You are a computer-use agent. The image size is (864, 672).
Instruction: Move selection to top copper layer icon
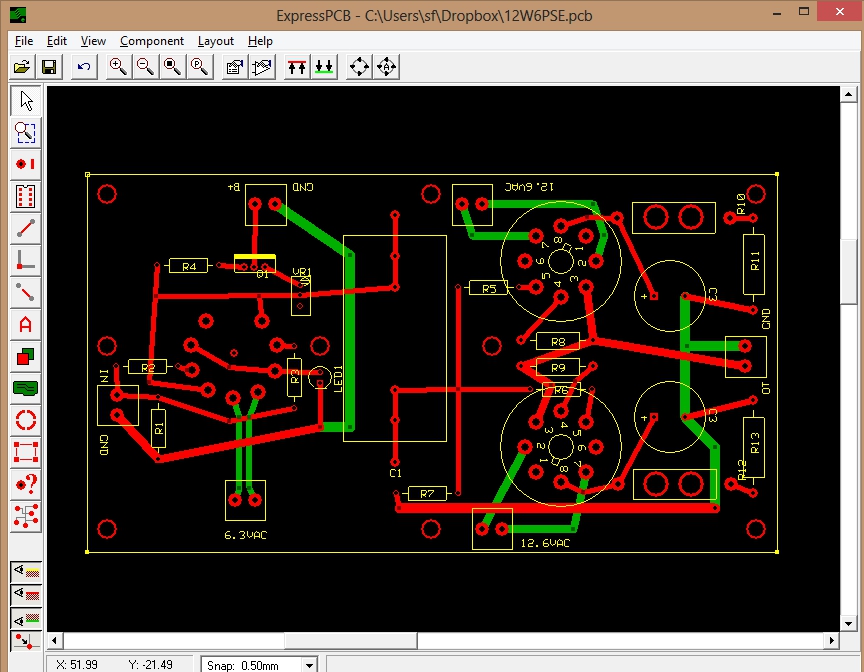pyautogui.click(x=297, y=67)
